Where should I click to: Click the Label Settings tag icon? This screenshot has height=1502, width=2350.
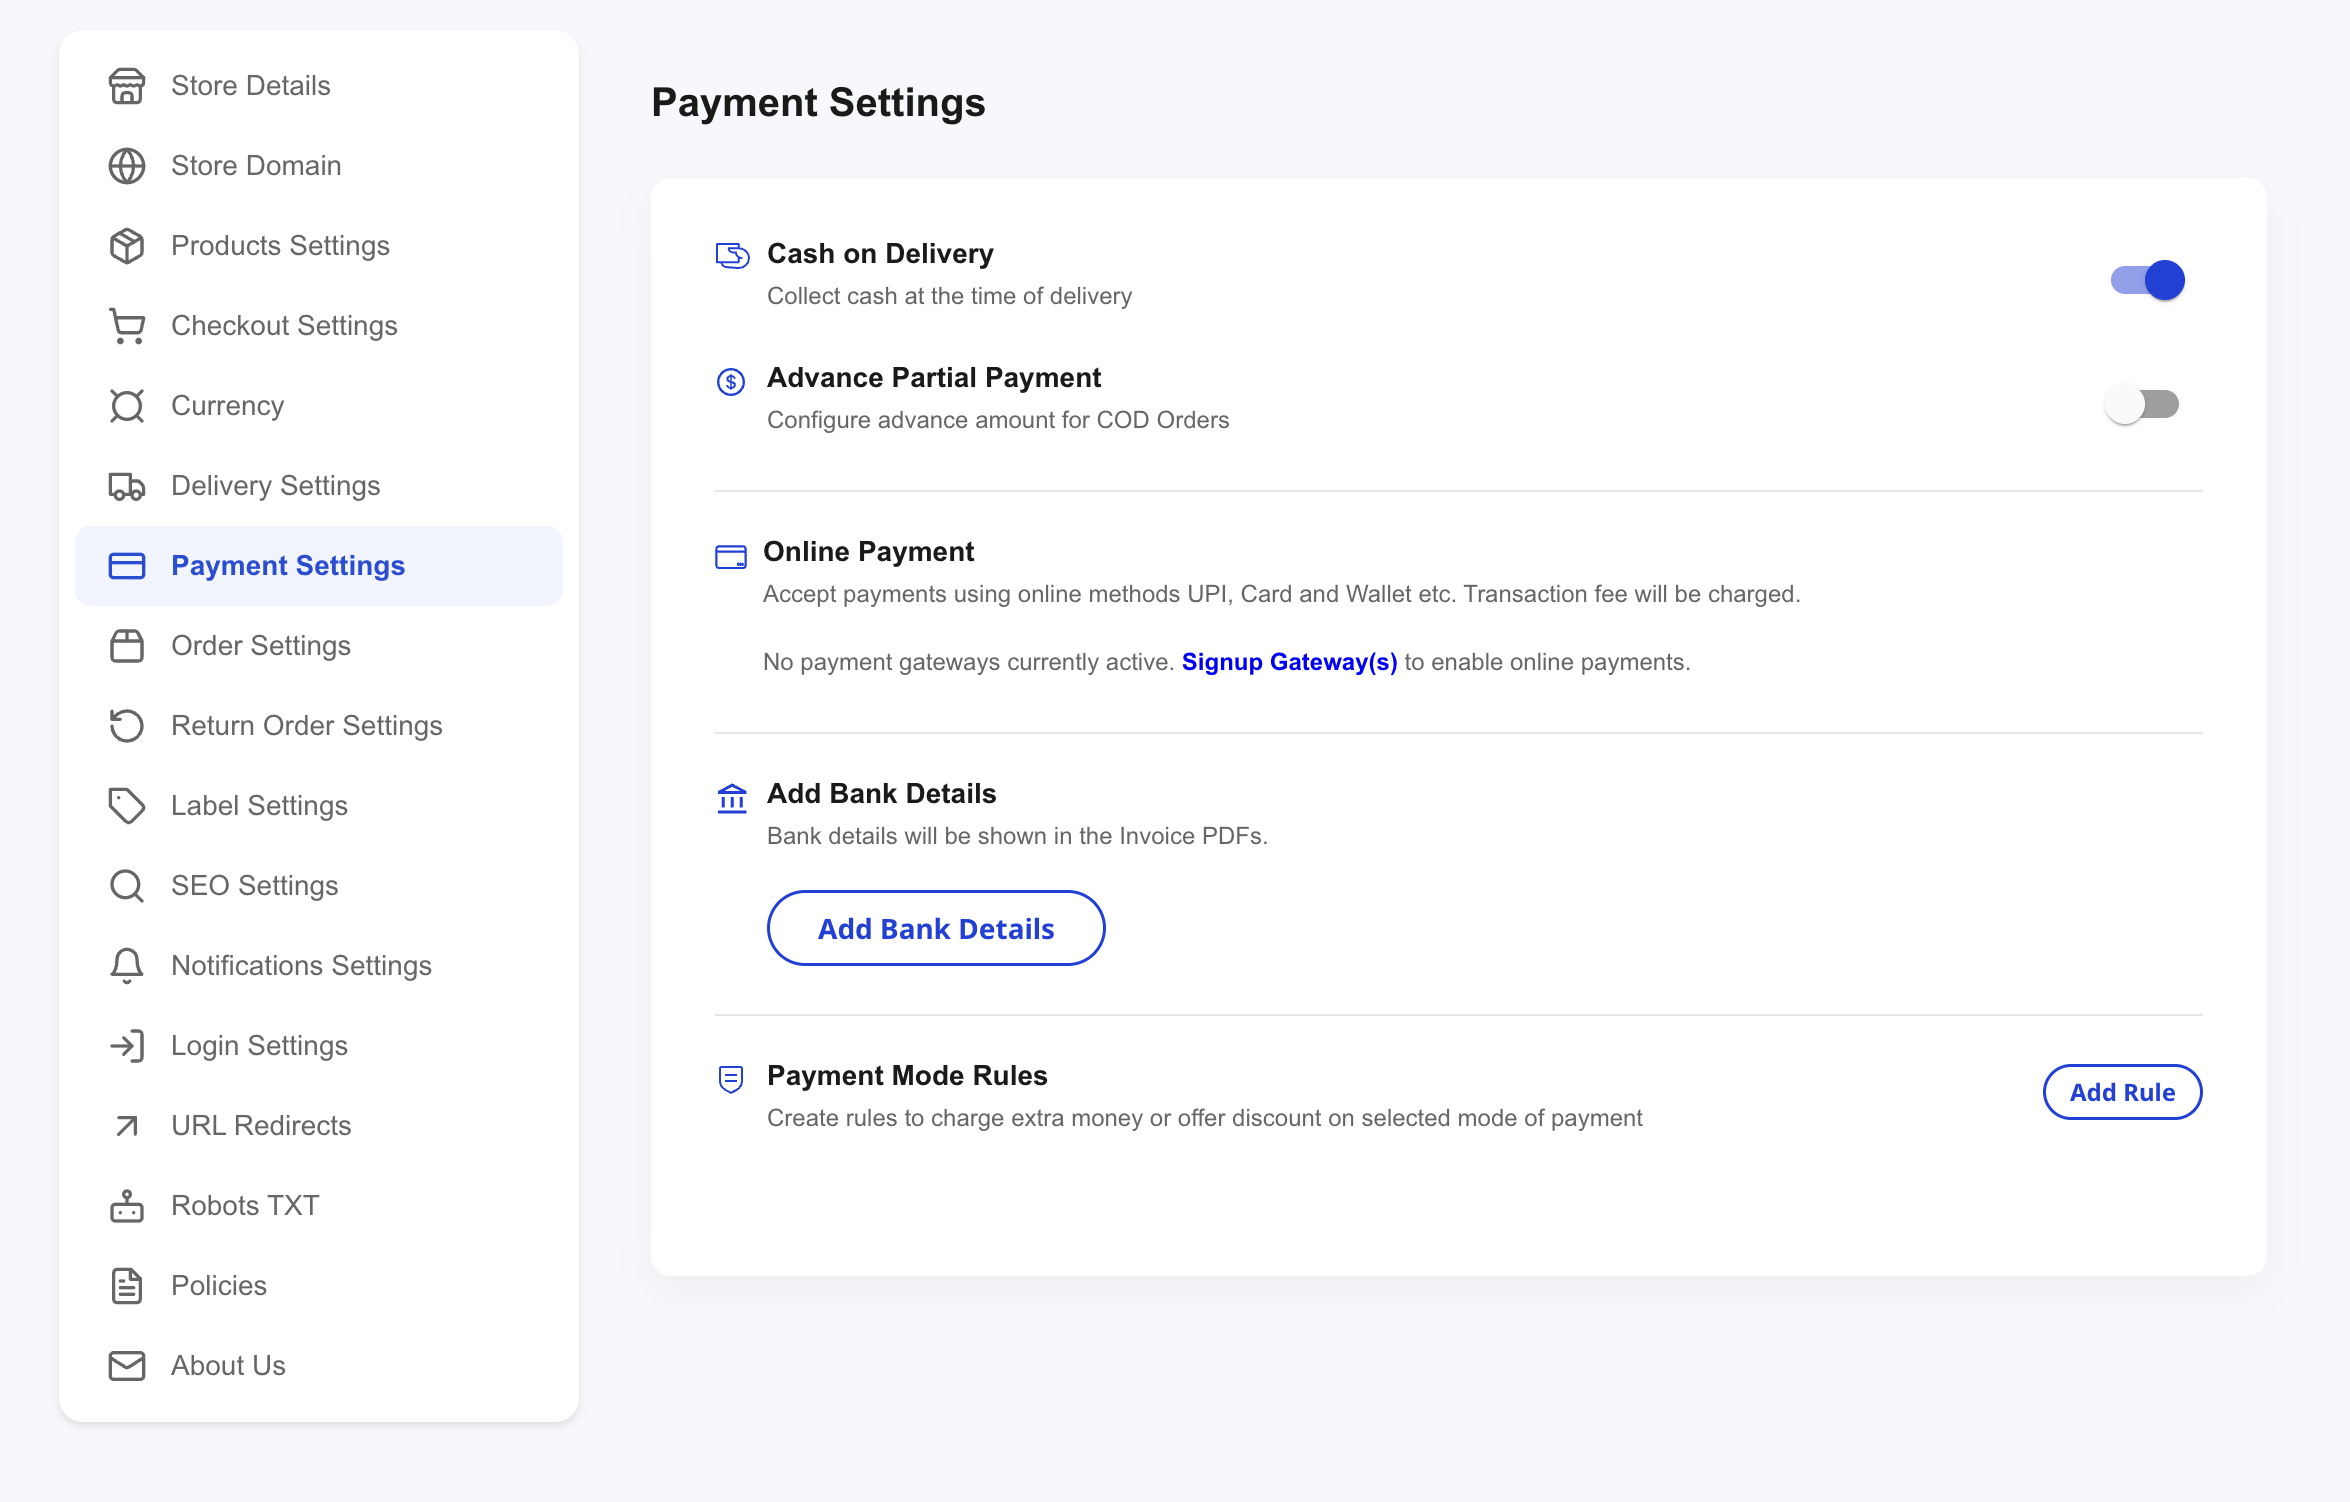[x=126, y=806]
